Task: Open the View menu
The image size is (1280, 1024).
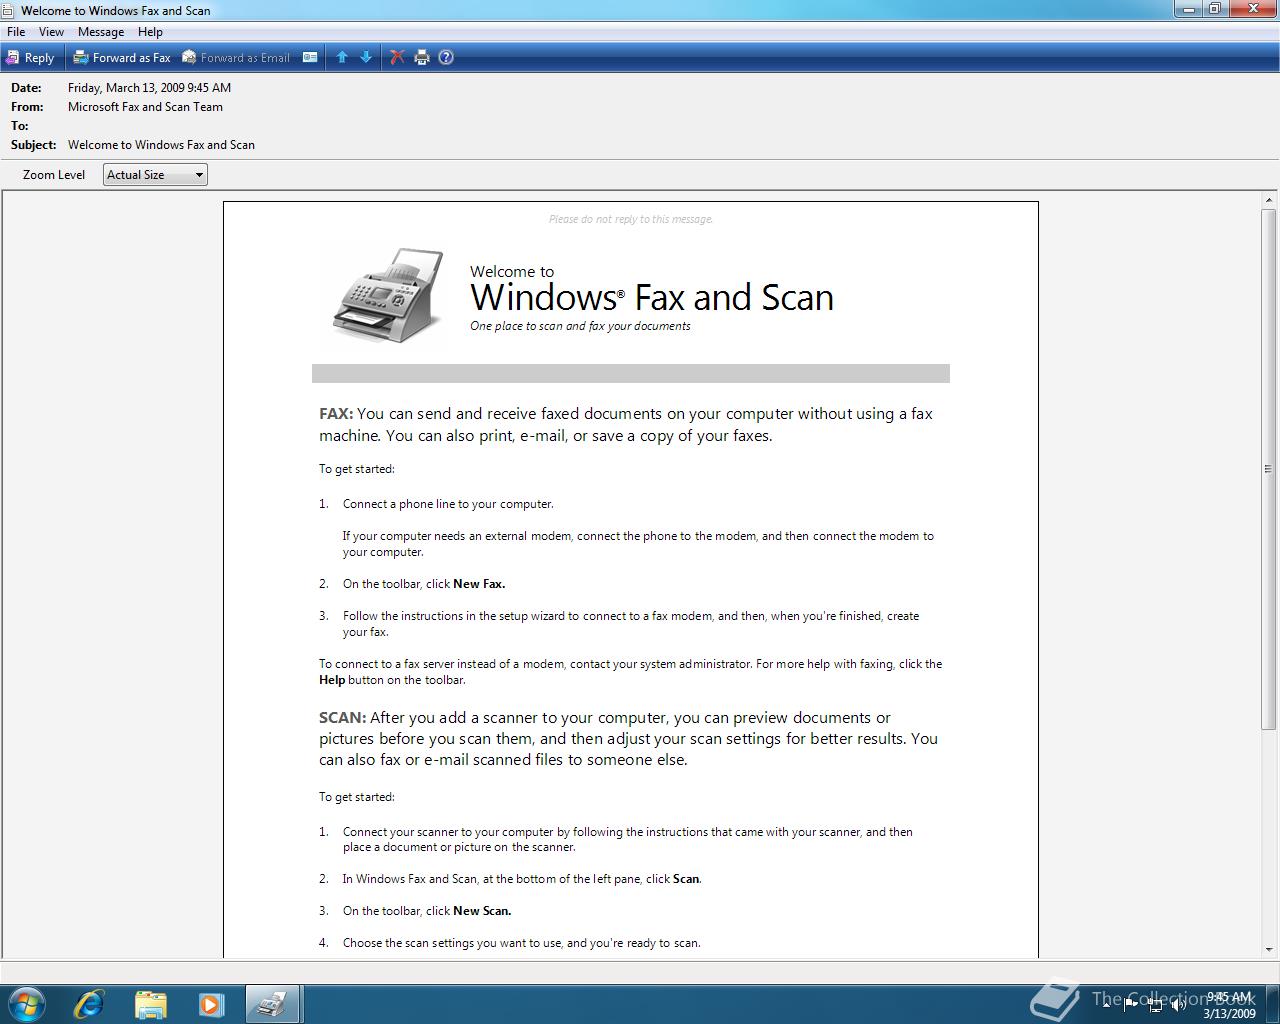Action: 51,32
